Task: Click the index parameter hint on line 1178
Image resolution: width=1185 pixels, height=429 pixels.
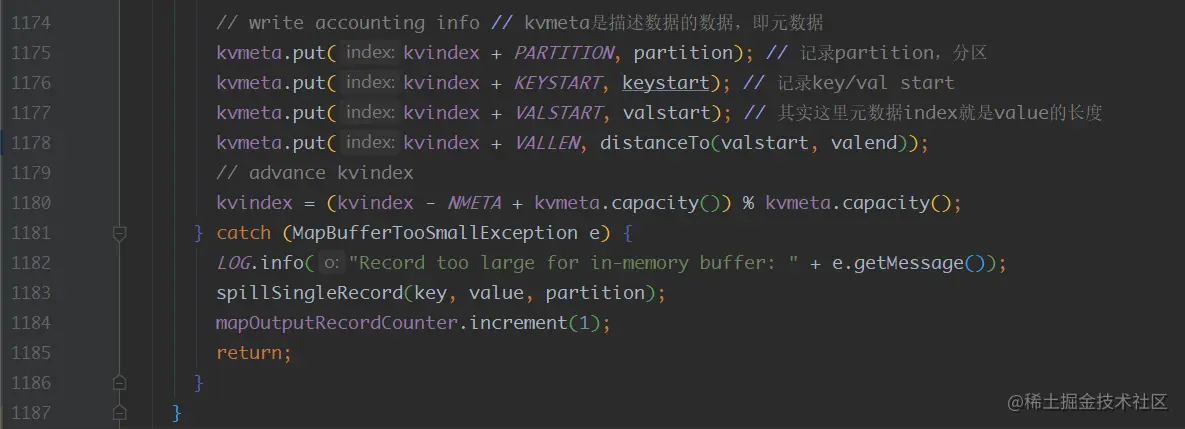Action: click(369, 143)
